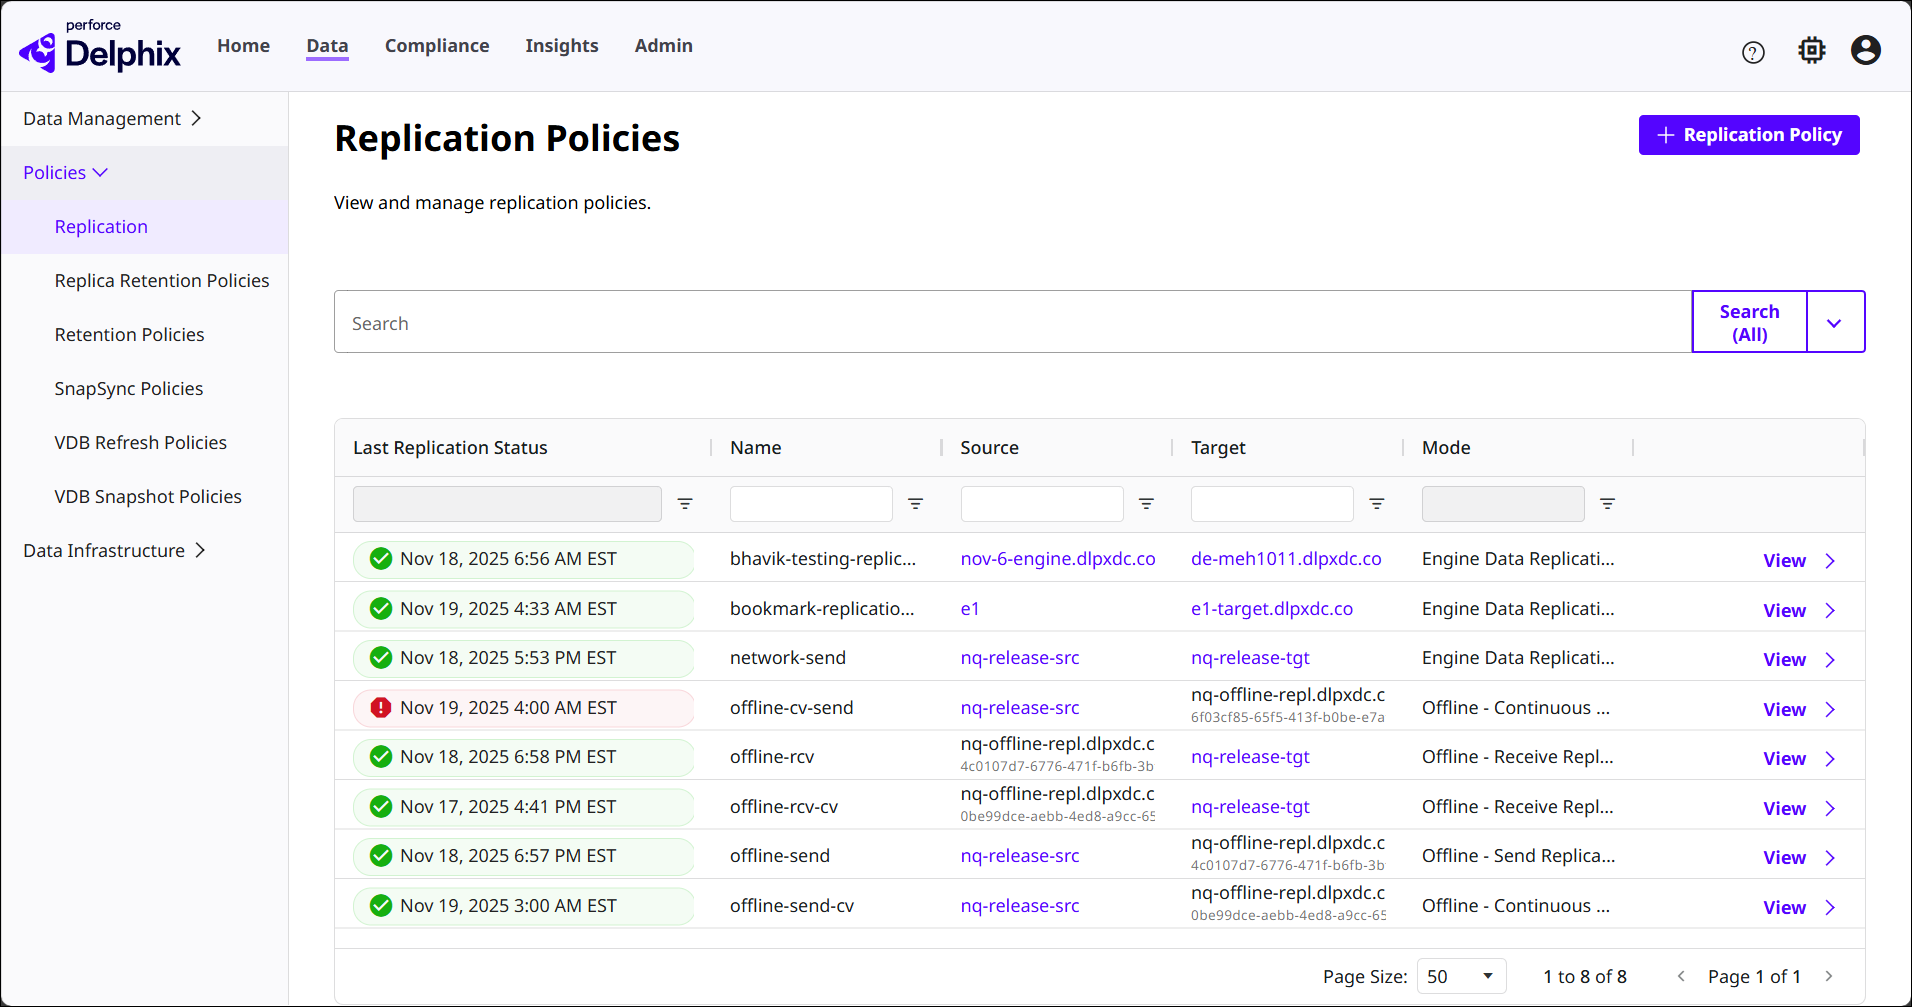1912x1007 pixels.
Task: Expand the Data Management section
Action: [111, 119]
